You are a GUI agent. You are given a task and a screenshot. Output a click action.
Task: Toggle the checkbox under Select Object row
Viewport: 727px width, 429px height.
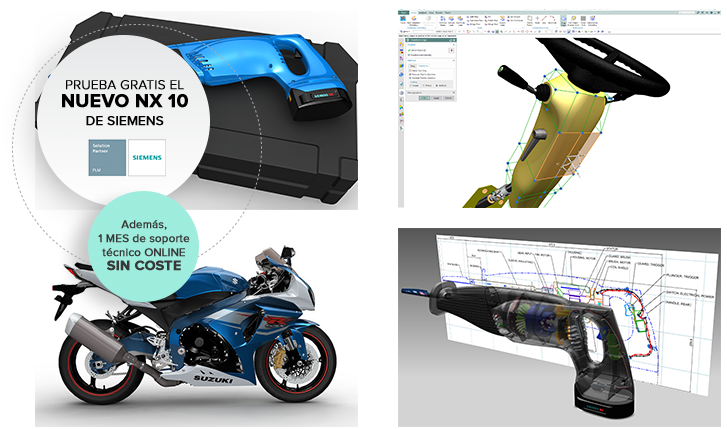(409, 55)
